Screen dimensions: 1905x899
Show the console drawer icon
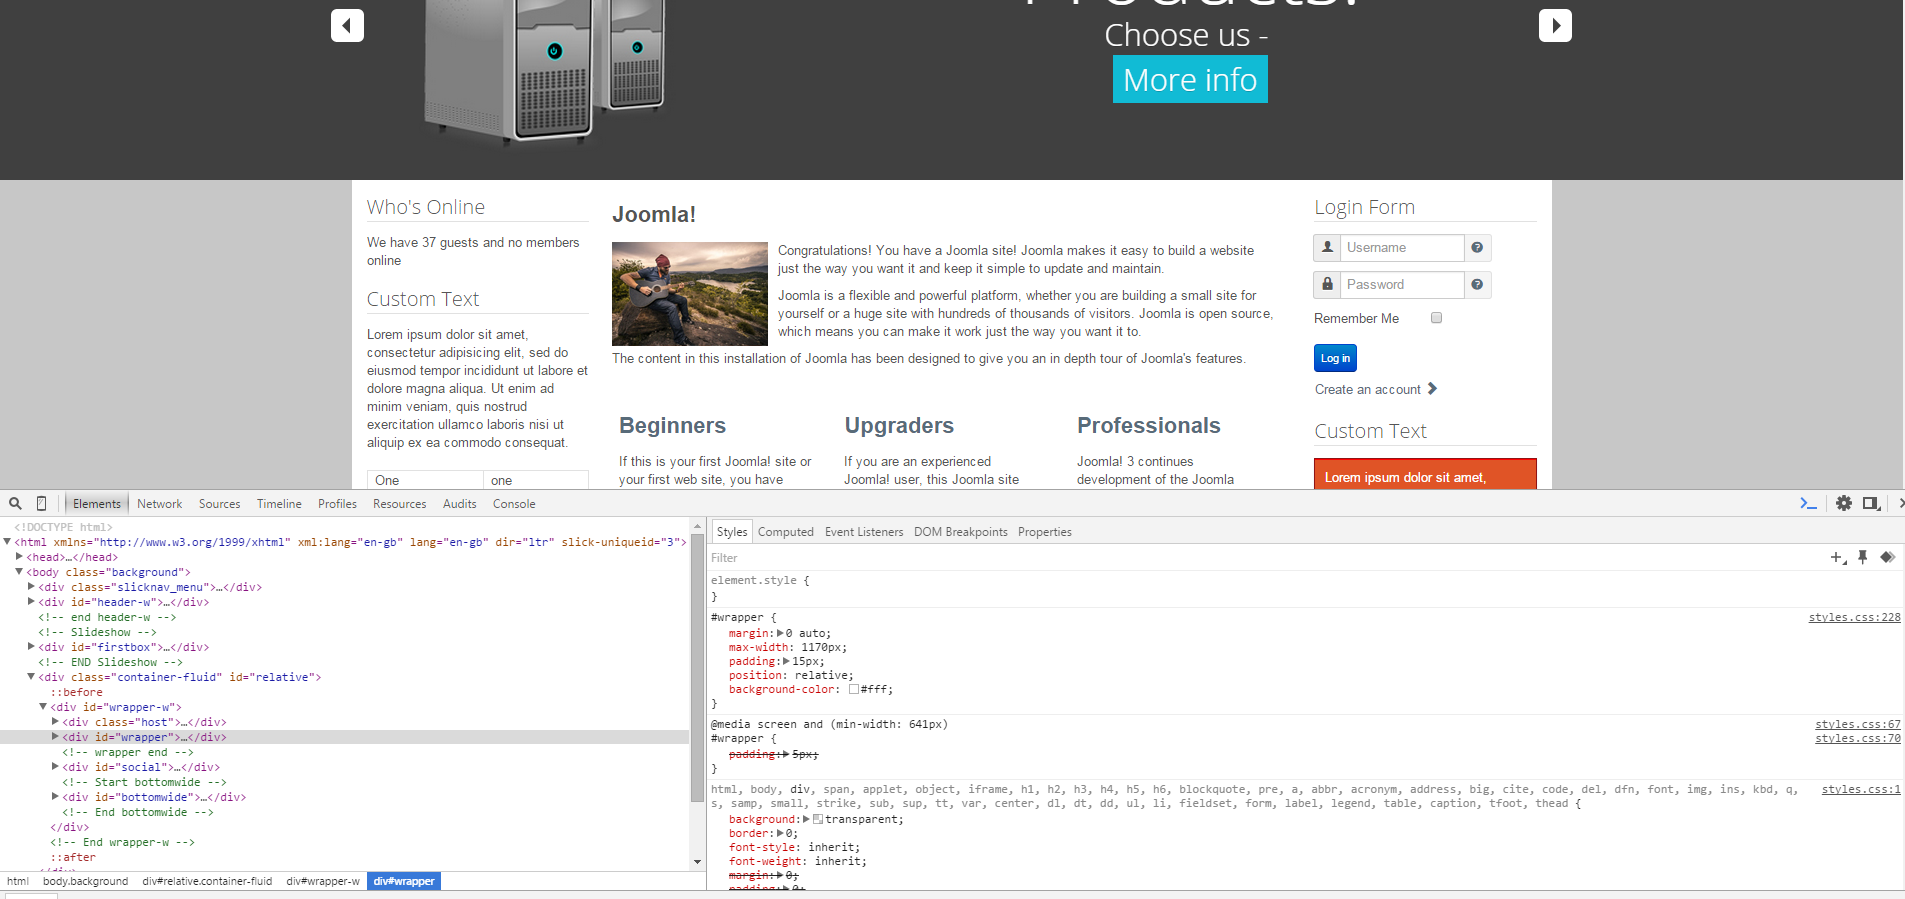[1808, 503]
